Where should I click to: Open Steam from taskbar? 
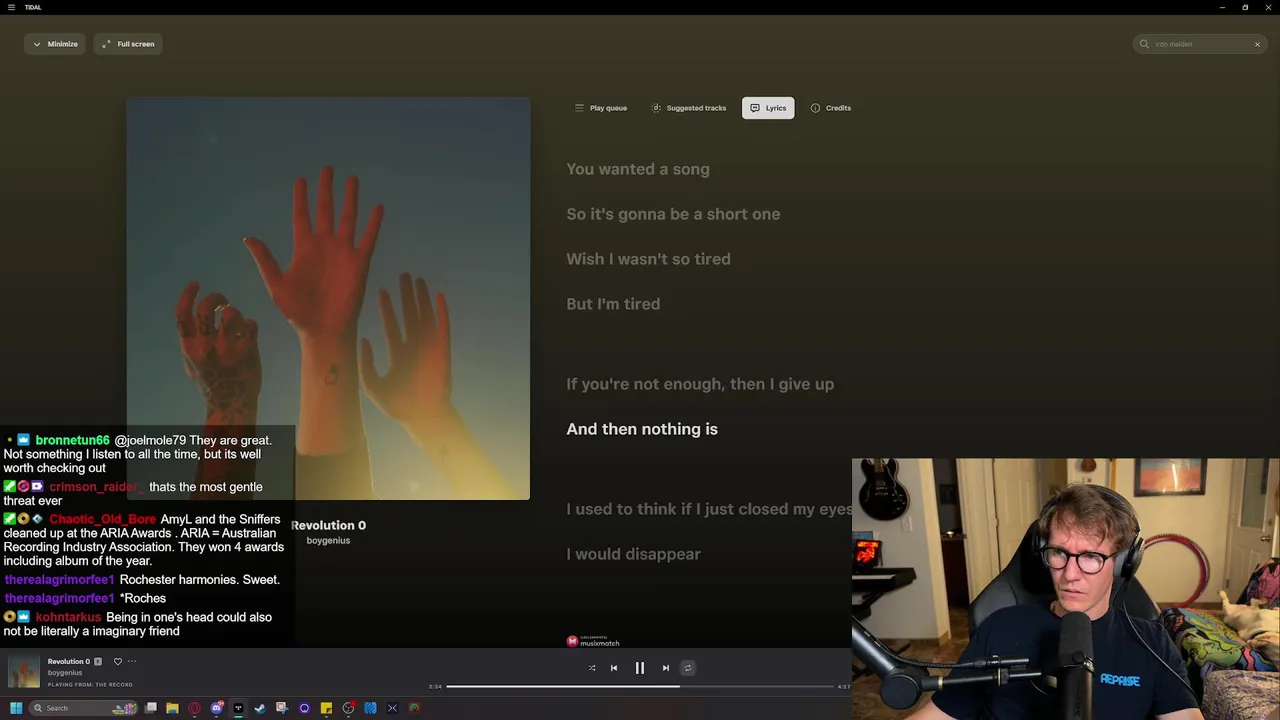tap(260, 708)
